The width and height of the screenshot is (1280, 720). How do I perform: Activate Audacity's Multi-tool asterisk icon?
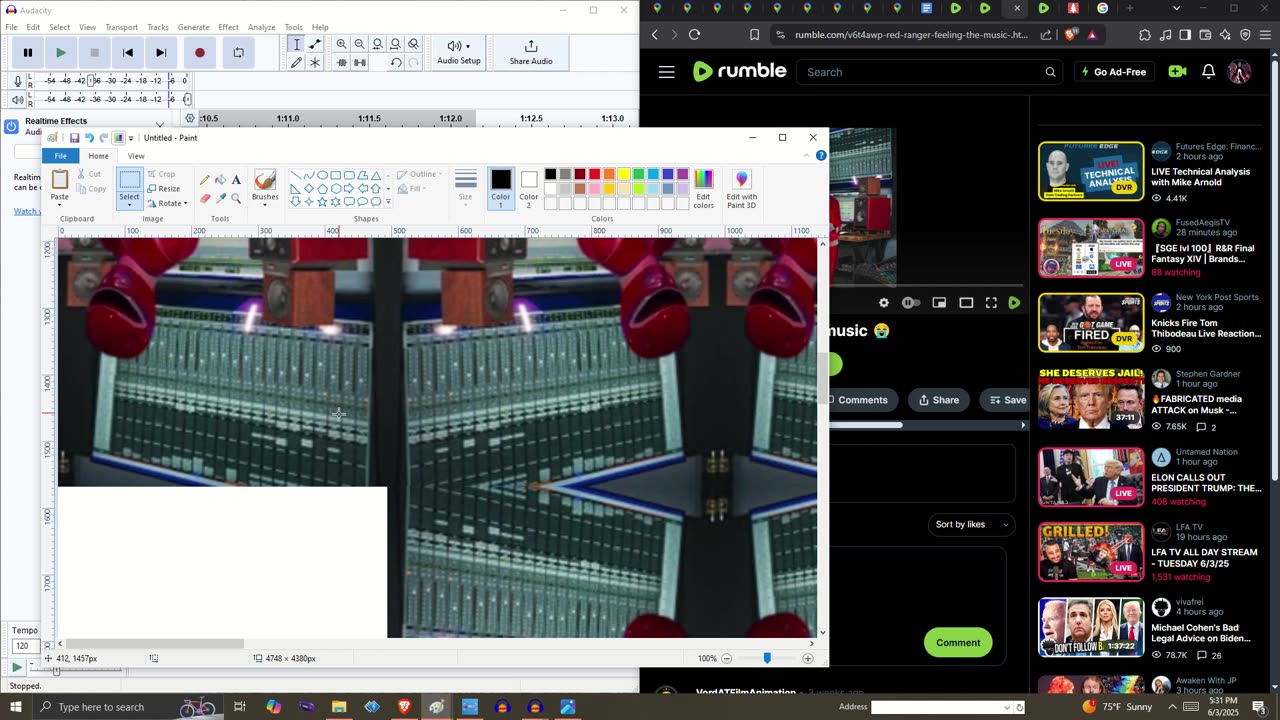tap(315, 62)
